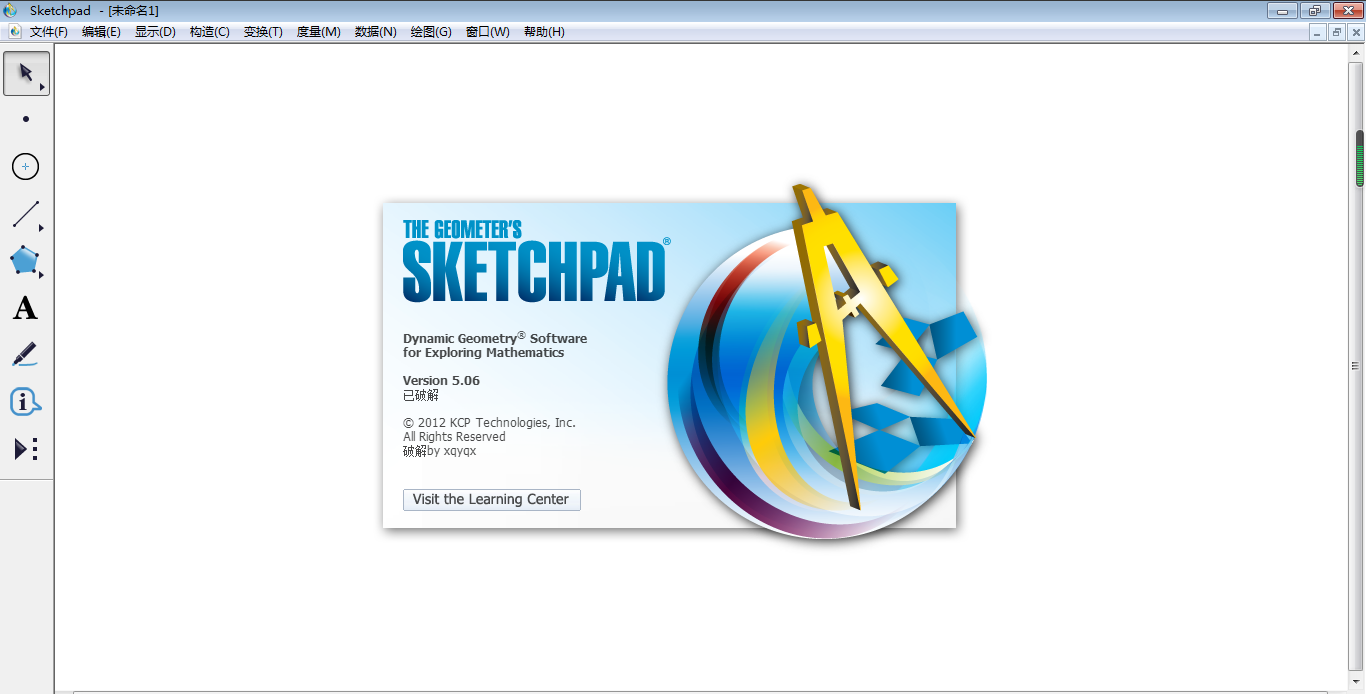Select the Text tool letter A
The width and height of the screenshot is (1366, 694).
coord(26,308)
